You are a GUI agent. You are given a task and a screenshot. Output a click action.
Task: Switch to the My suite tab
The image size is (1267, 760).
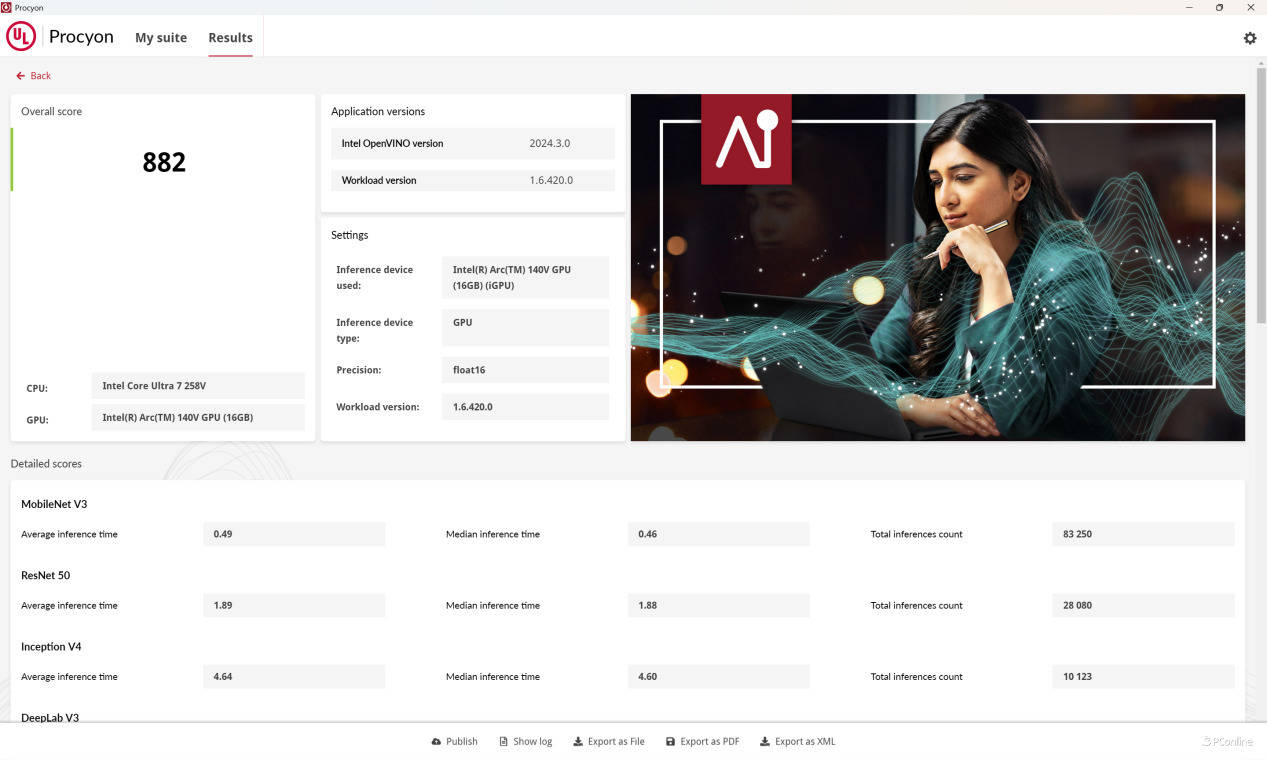click(161, 38)
